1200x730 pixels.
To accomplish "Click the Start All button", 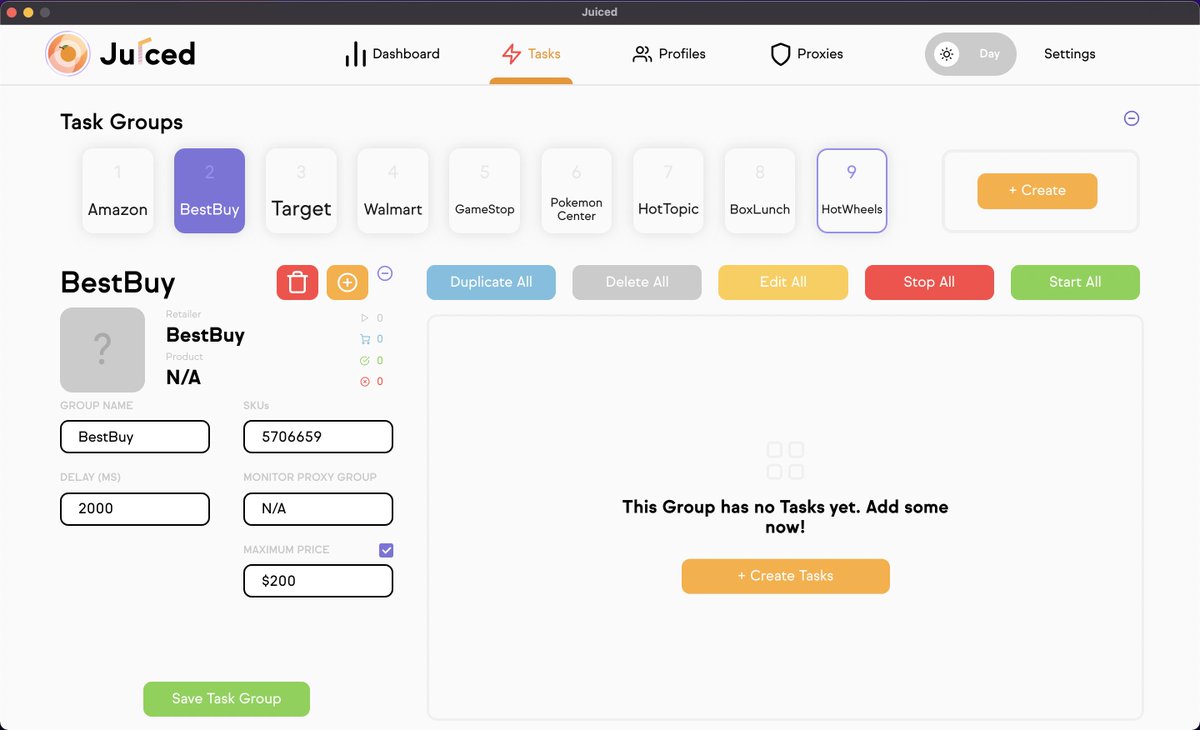I will click(1075, 282).
